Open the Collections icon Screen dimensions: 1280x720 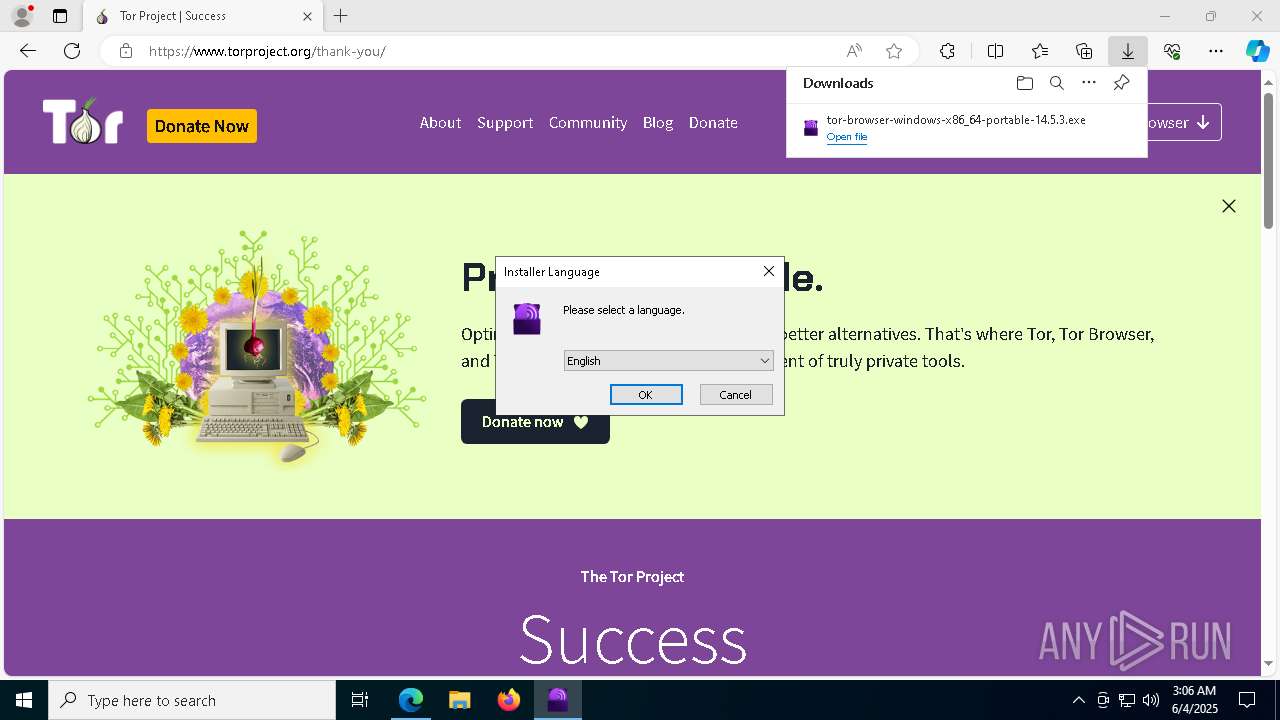[x=1084, y=51]
